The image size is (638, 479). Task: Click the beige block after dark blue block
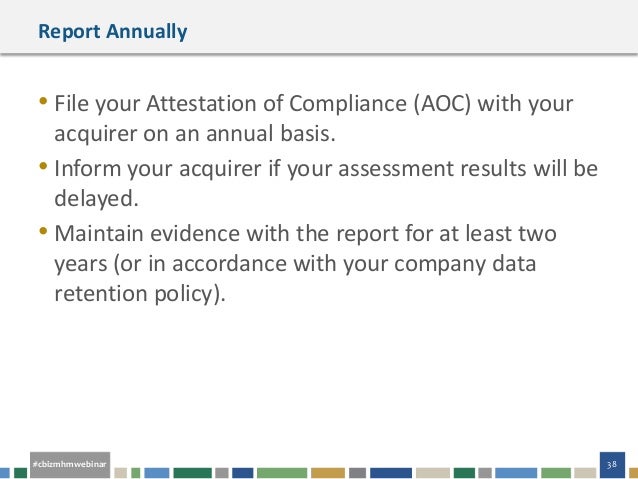pos(433,472)
